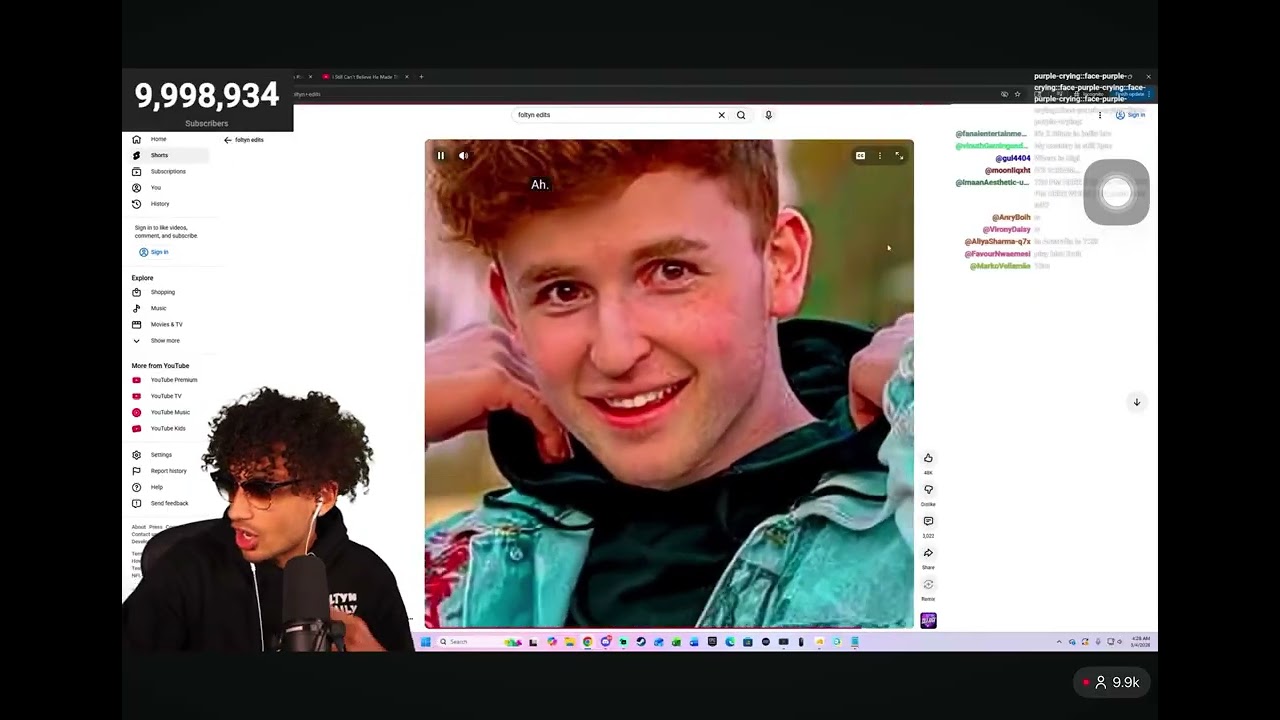Dislike the Short with thumbs down
The height and width of the screenshot is (720, 1280).
tap(928, 490)
